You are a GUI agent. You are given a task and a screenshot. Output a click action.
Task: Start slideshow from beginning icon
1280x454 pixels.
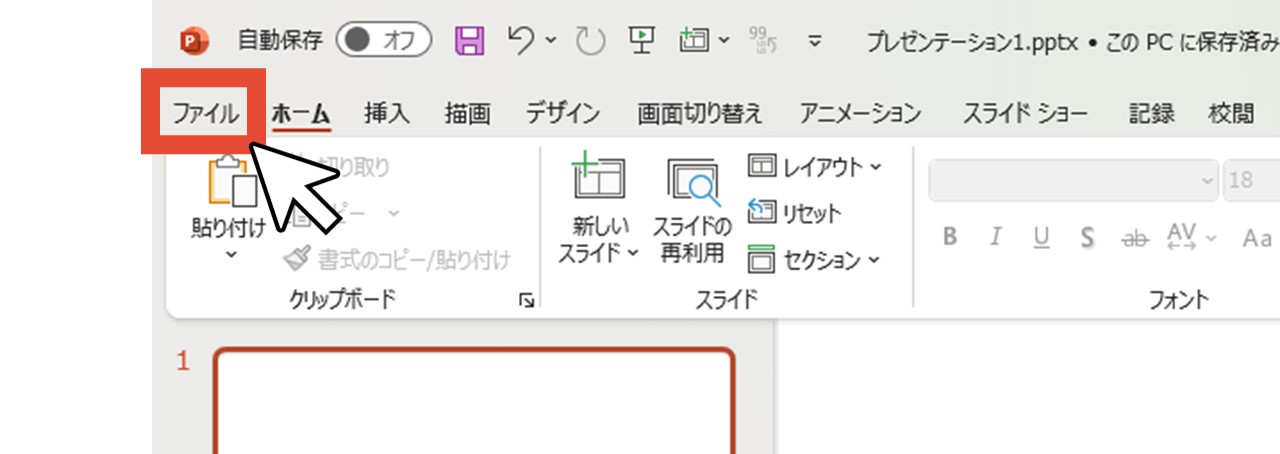coord(641,41)
